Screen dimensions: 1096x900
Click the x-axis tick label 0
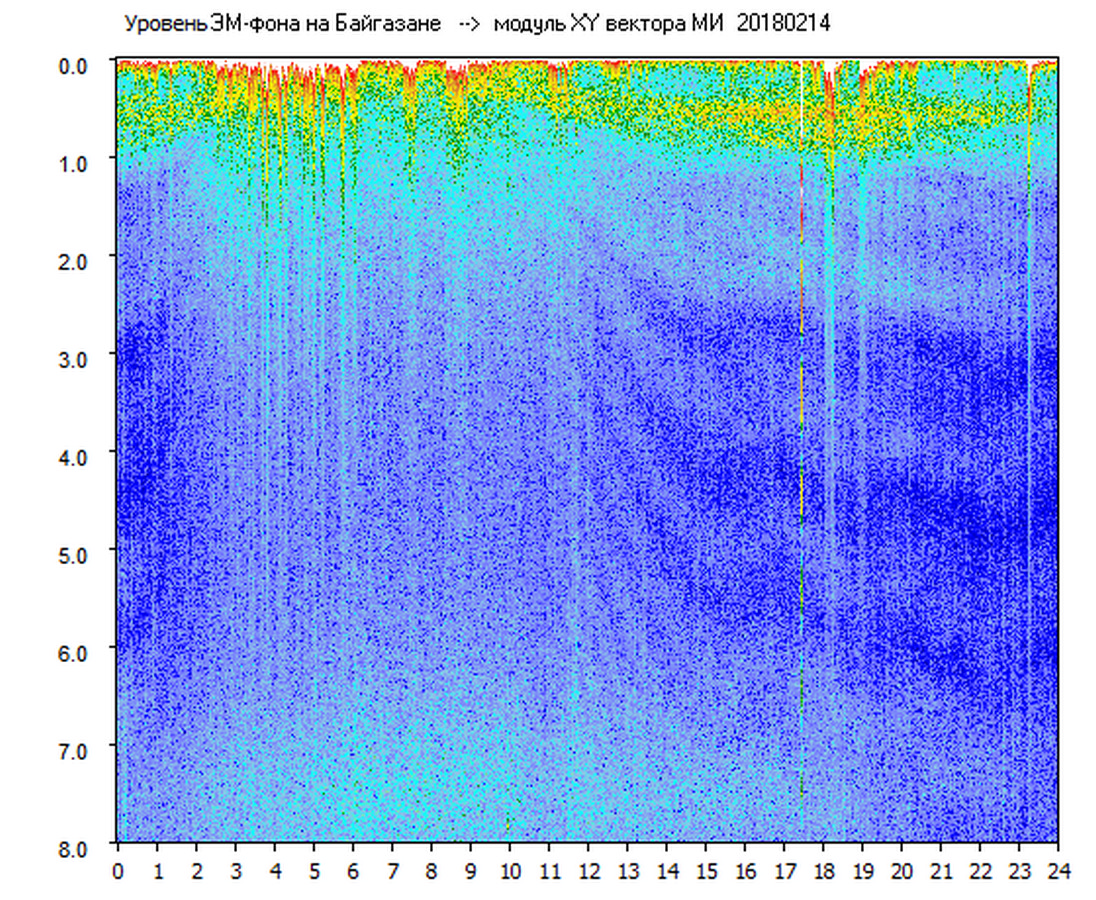tap(118, 871)
